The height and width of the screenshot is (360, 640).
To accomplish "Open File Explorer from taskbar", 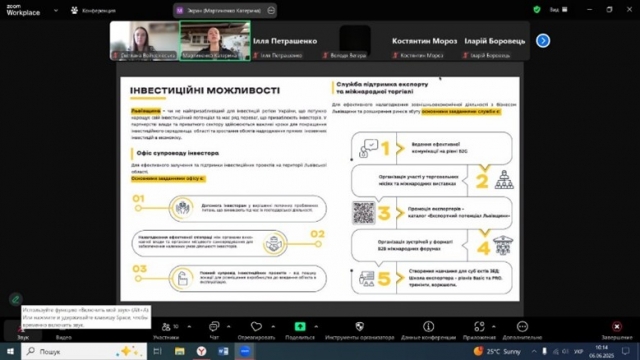I will [180, 351].
